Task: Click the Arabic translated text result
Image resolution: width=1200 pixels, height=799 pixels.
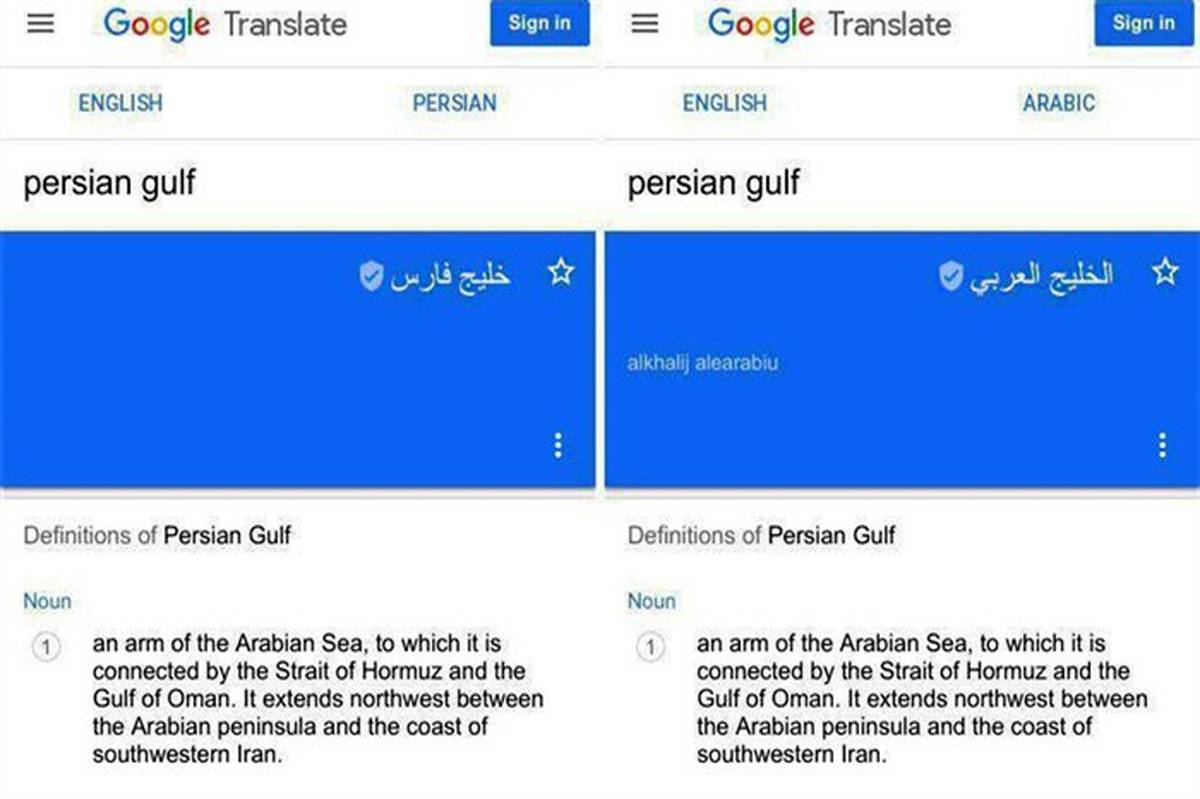Action: 1040,276
